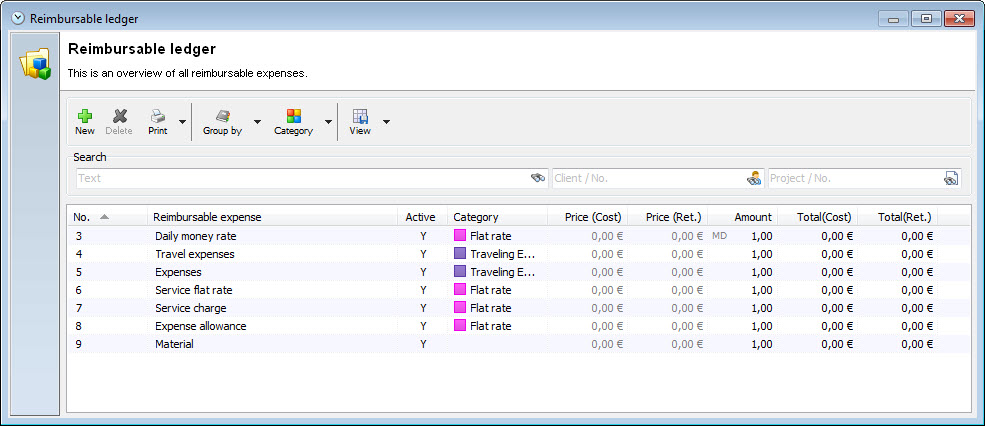985x426 pixels.
Task: Expand the Category dropdown arrow
Action: (328, 122)
